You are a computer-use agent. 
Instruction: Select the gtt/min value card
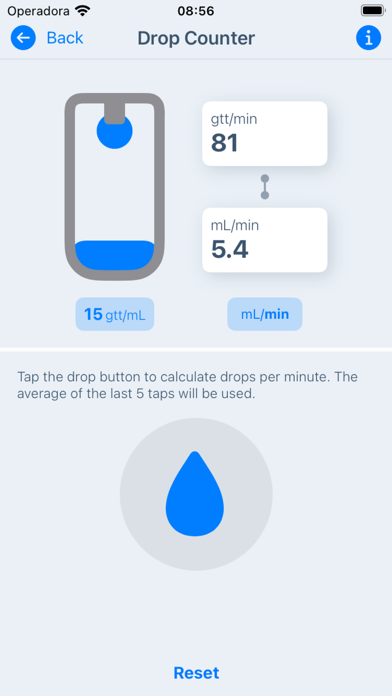(x=265, y=134)
